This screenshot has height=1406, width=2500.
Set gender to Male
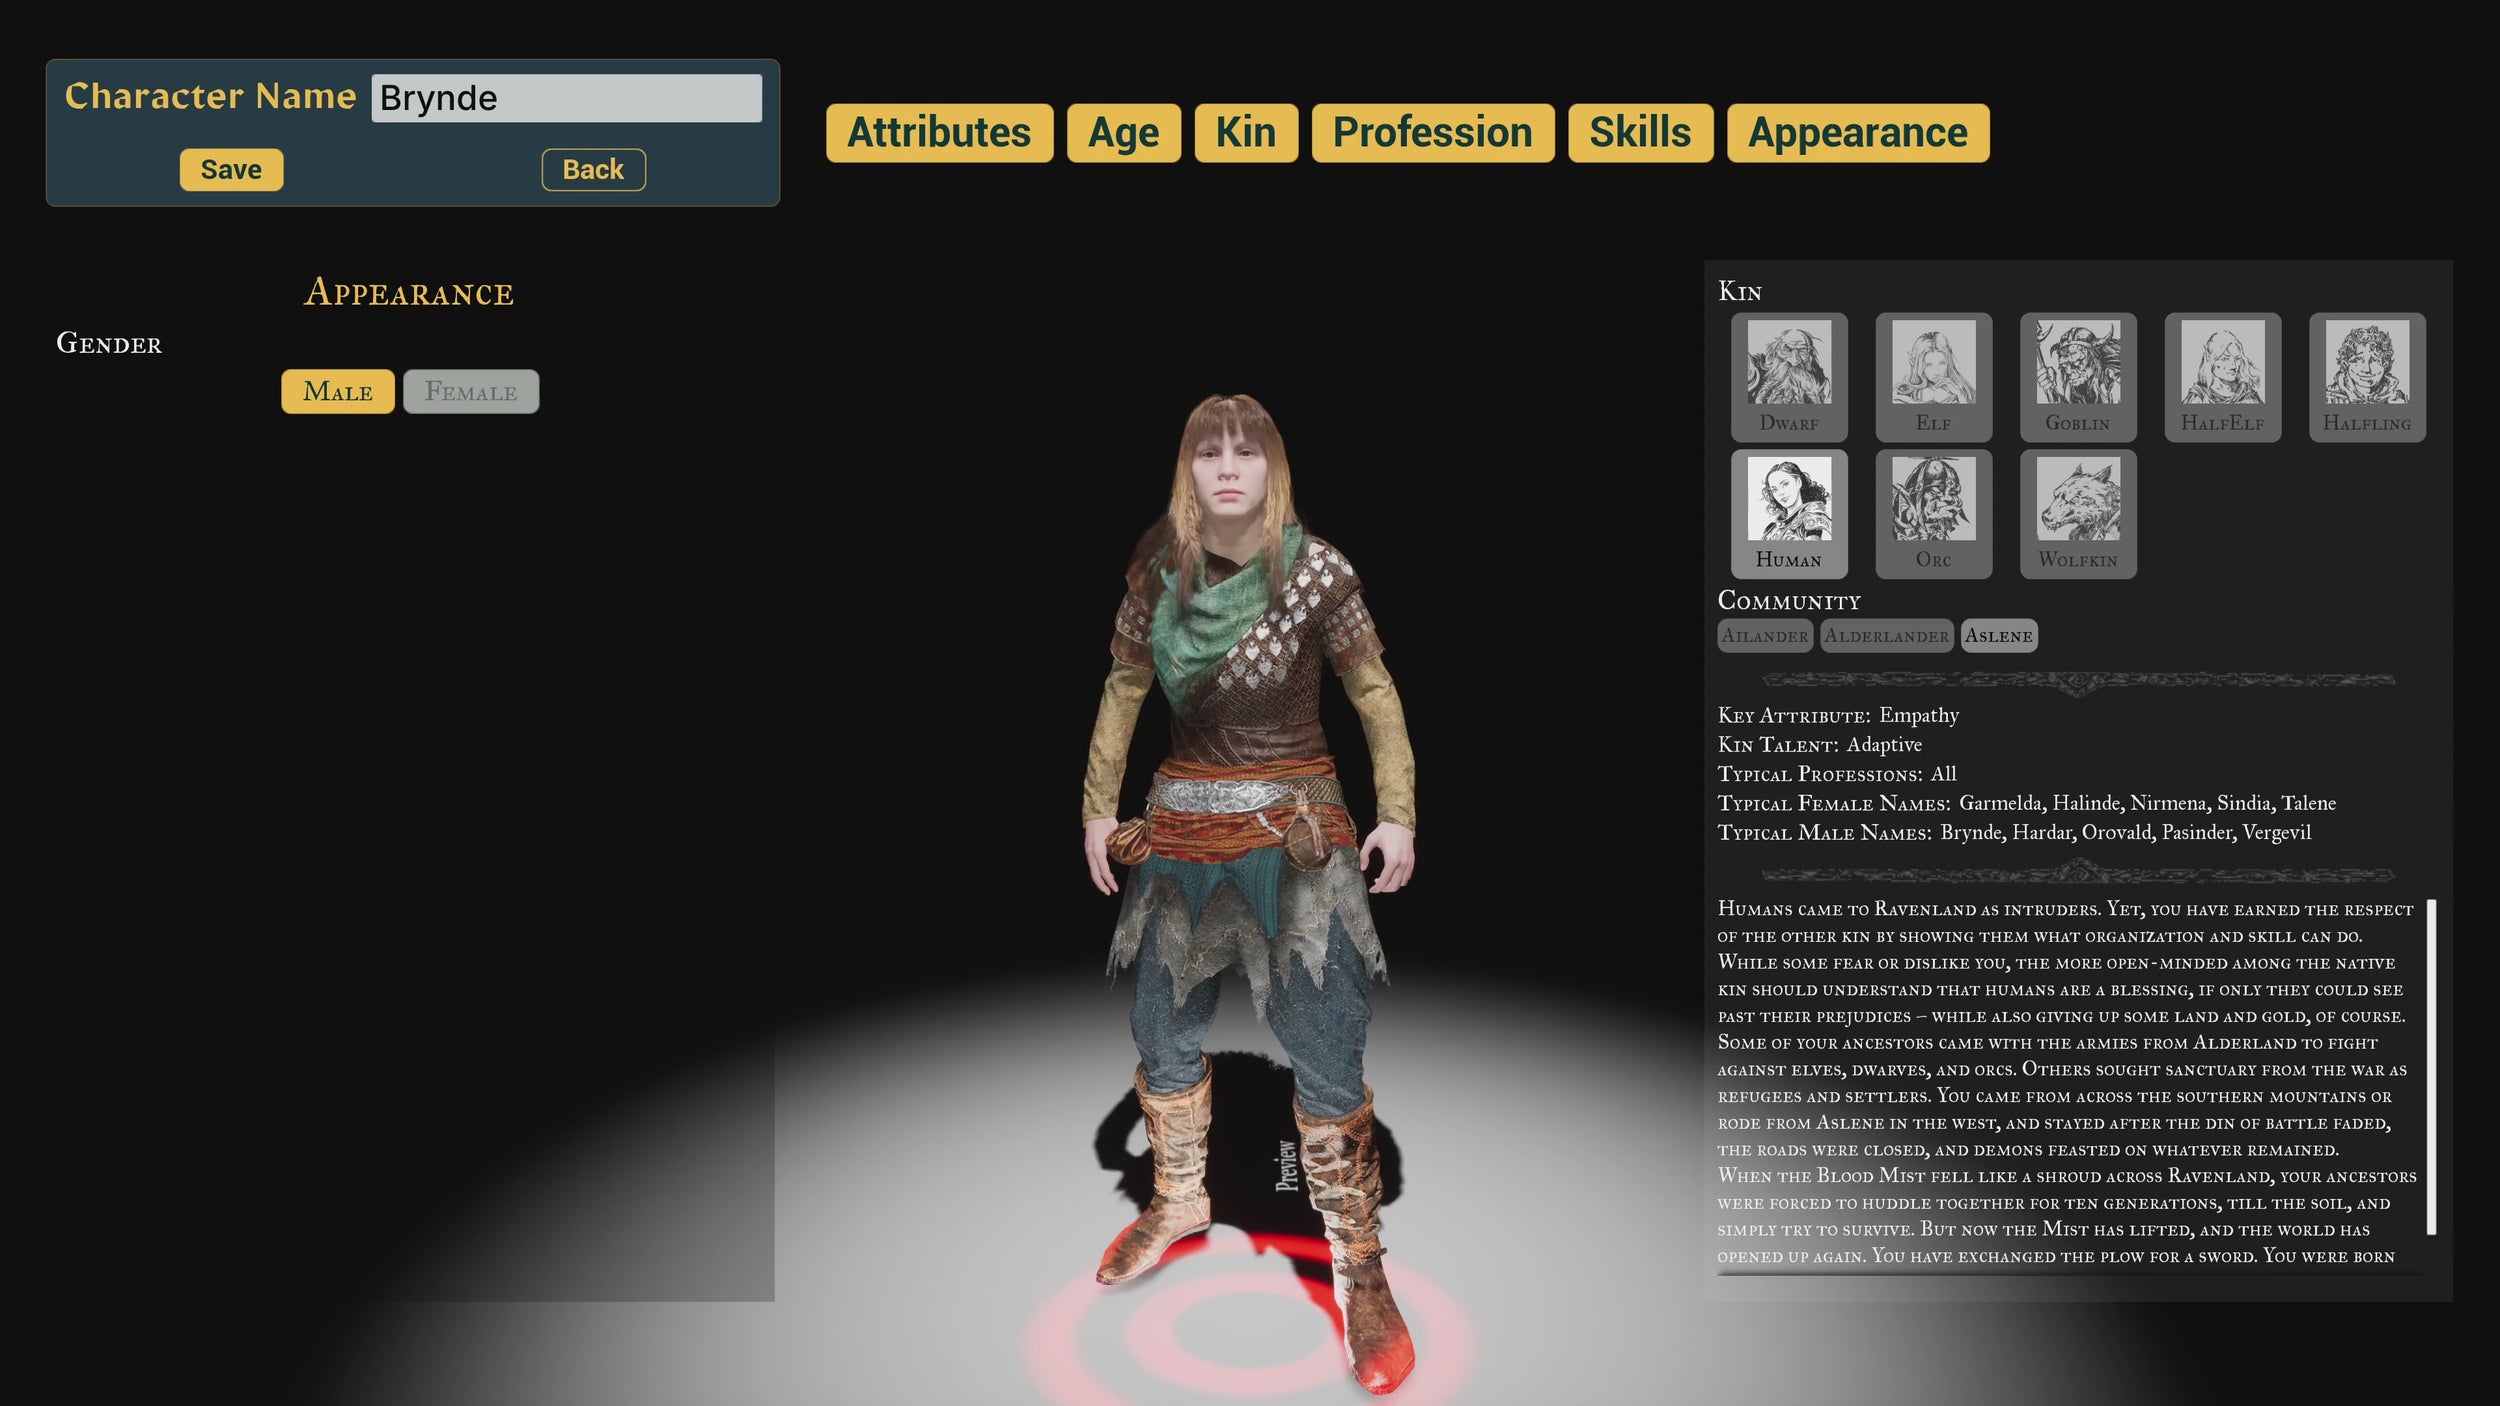tap(338, 391)
